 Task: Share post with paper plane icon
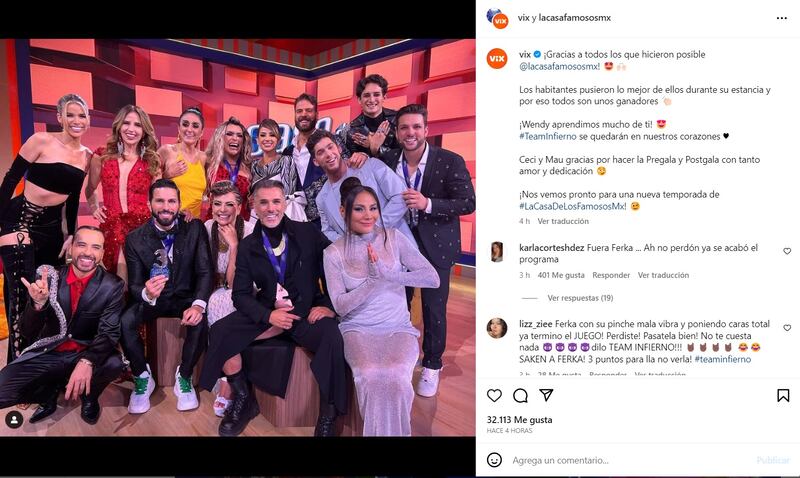click(546, 395)
